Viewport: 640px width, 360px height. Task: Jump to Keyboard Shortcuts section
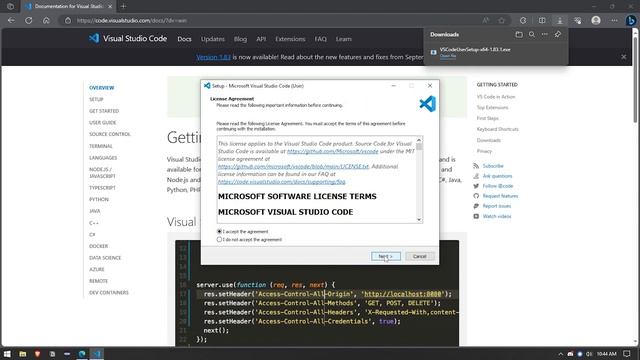498,129
